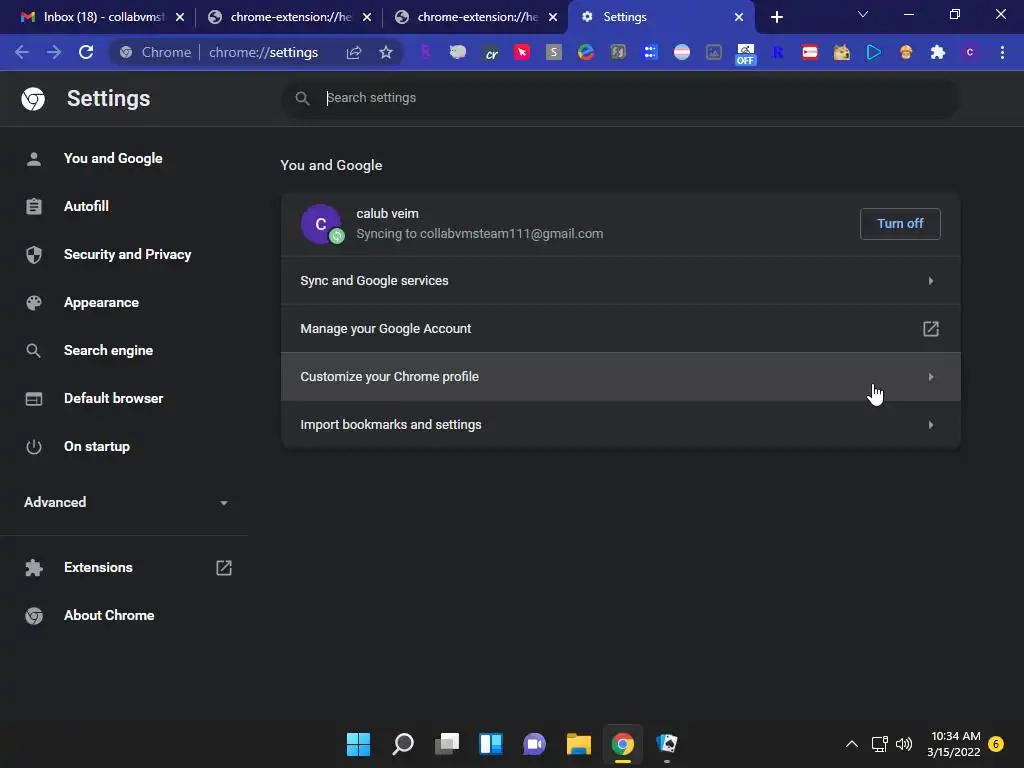Open Search engine settings
The image size is (1024, 768).
coord(108,351)
